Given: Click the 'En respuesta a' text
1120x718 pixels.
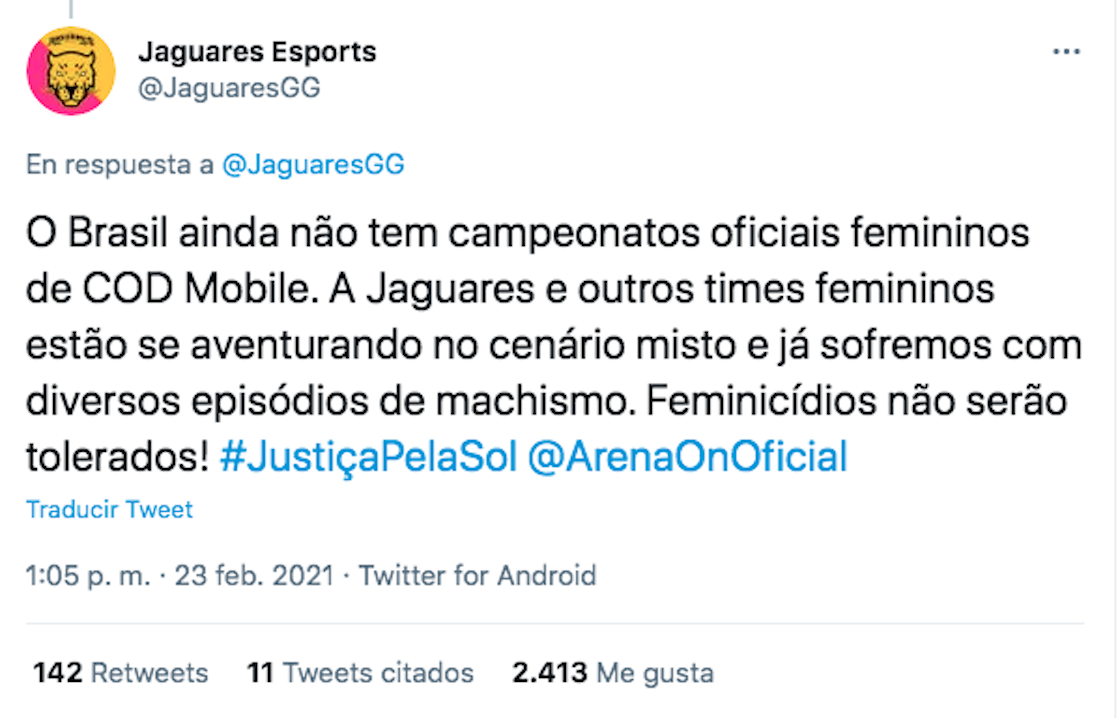Looking at the screenshot, I should [x=120, y=165].
